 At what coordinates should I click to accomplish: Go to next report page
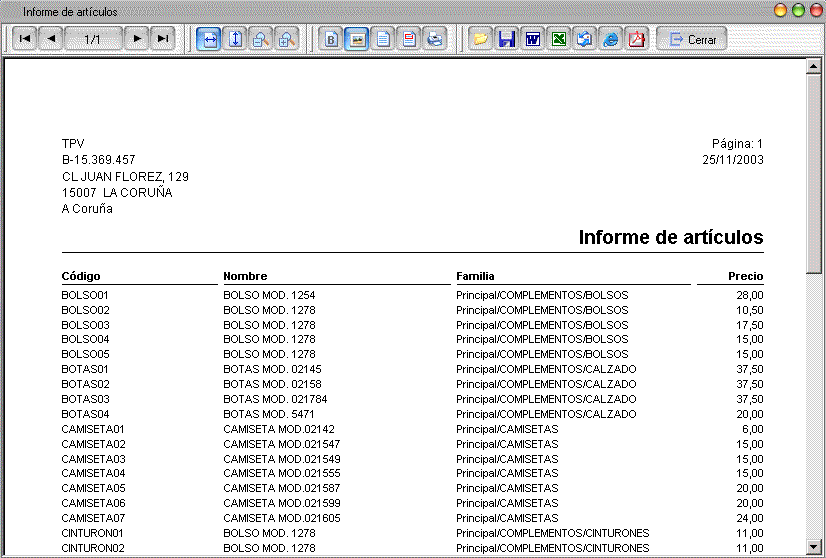(x=137, y=39)
